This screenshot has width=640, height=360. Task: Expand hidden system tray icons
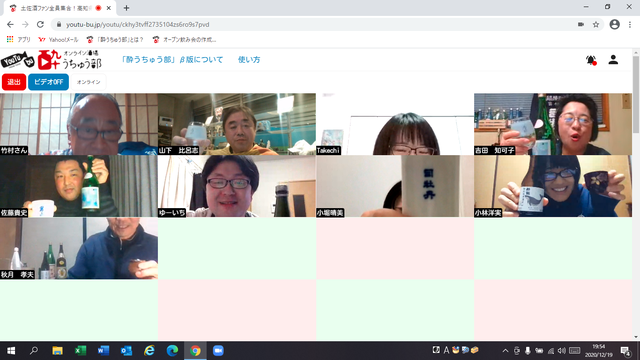[505, 351]
